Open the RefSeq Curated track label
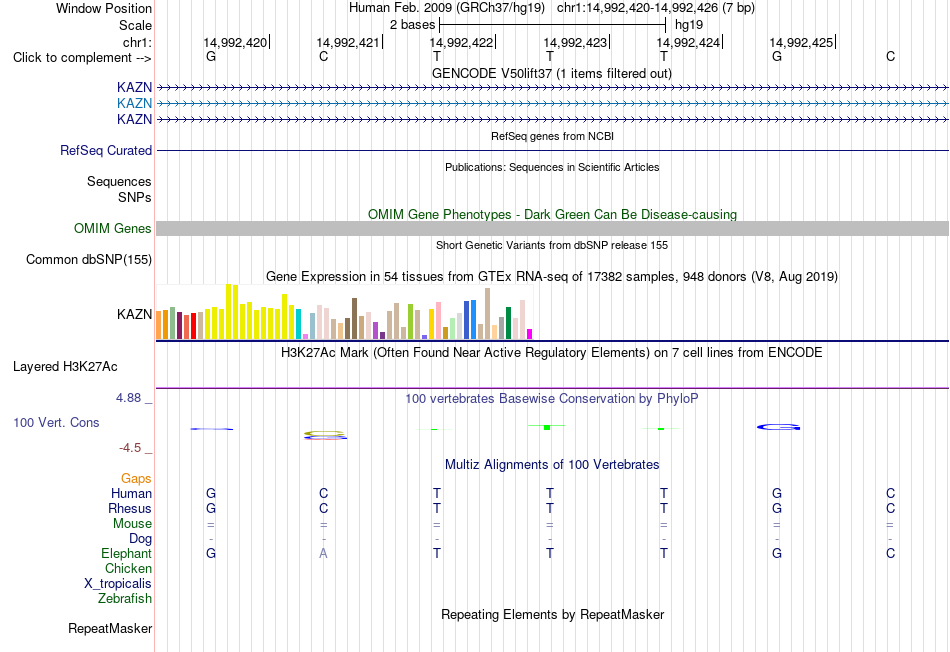 (x=105, y=150)
